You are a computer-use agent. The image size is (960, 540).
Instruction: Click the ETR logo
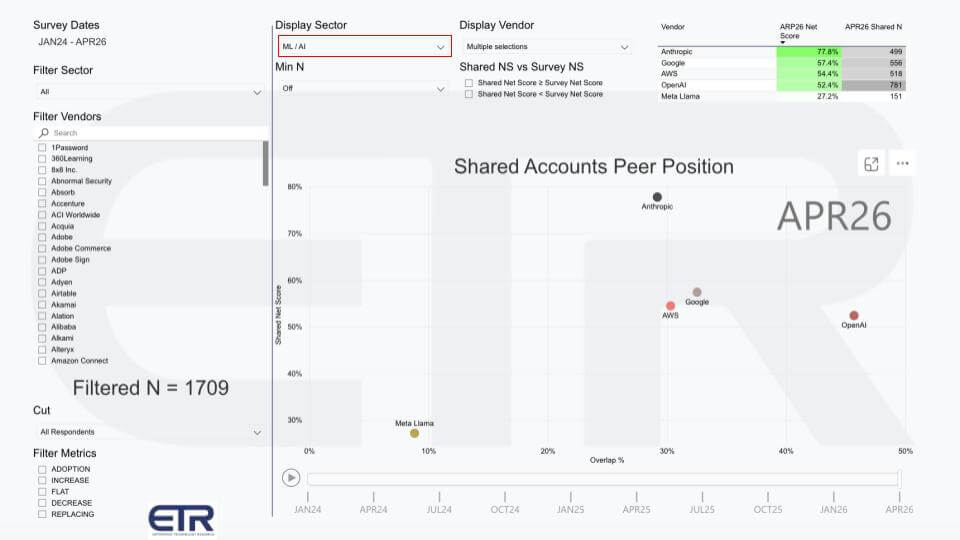point(181,520)
